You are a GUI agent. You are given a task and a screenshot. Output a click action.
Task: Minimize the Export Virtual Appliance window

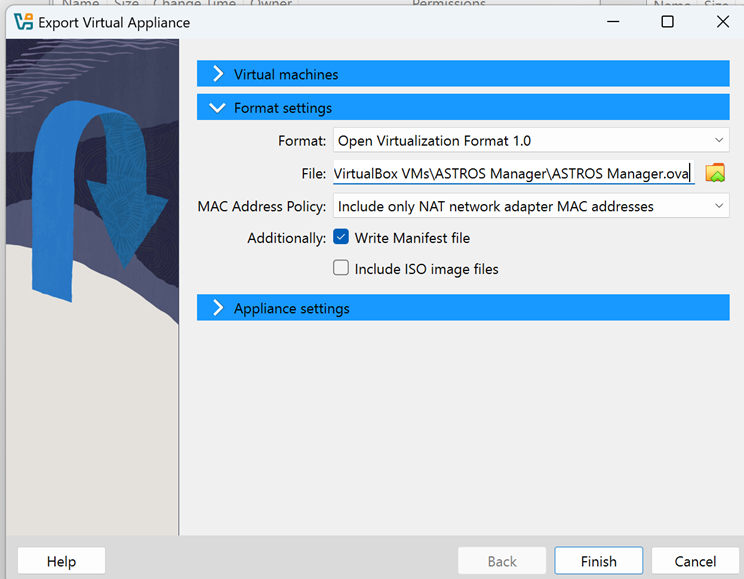coord(611,22)
